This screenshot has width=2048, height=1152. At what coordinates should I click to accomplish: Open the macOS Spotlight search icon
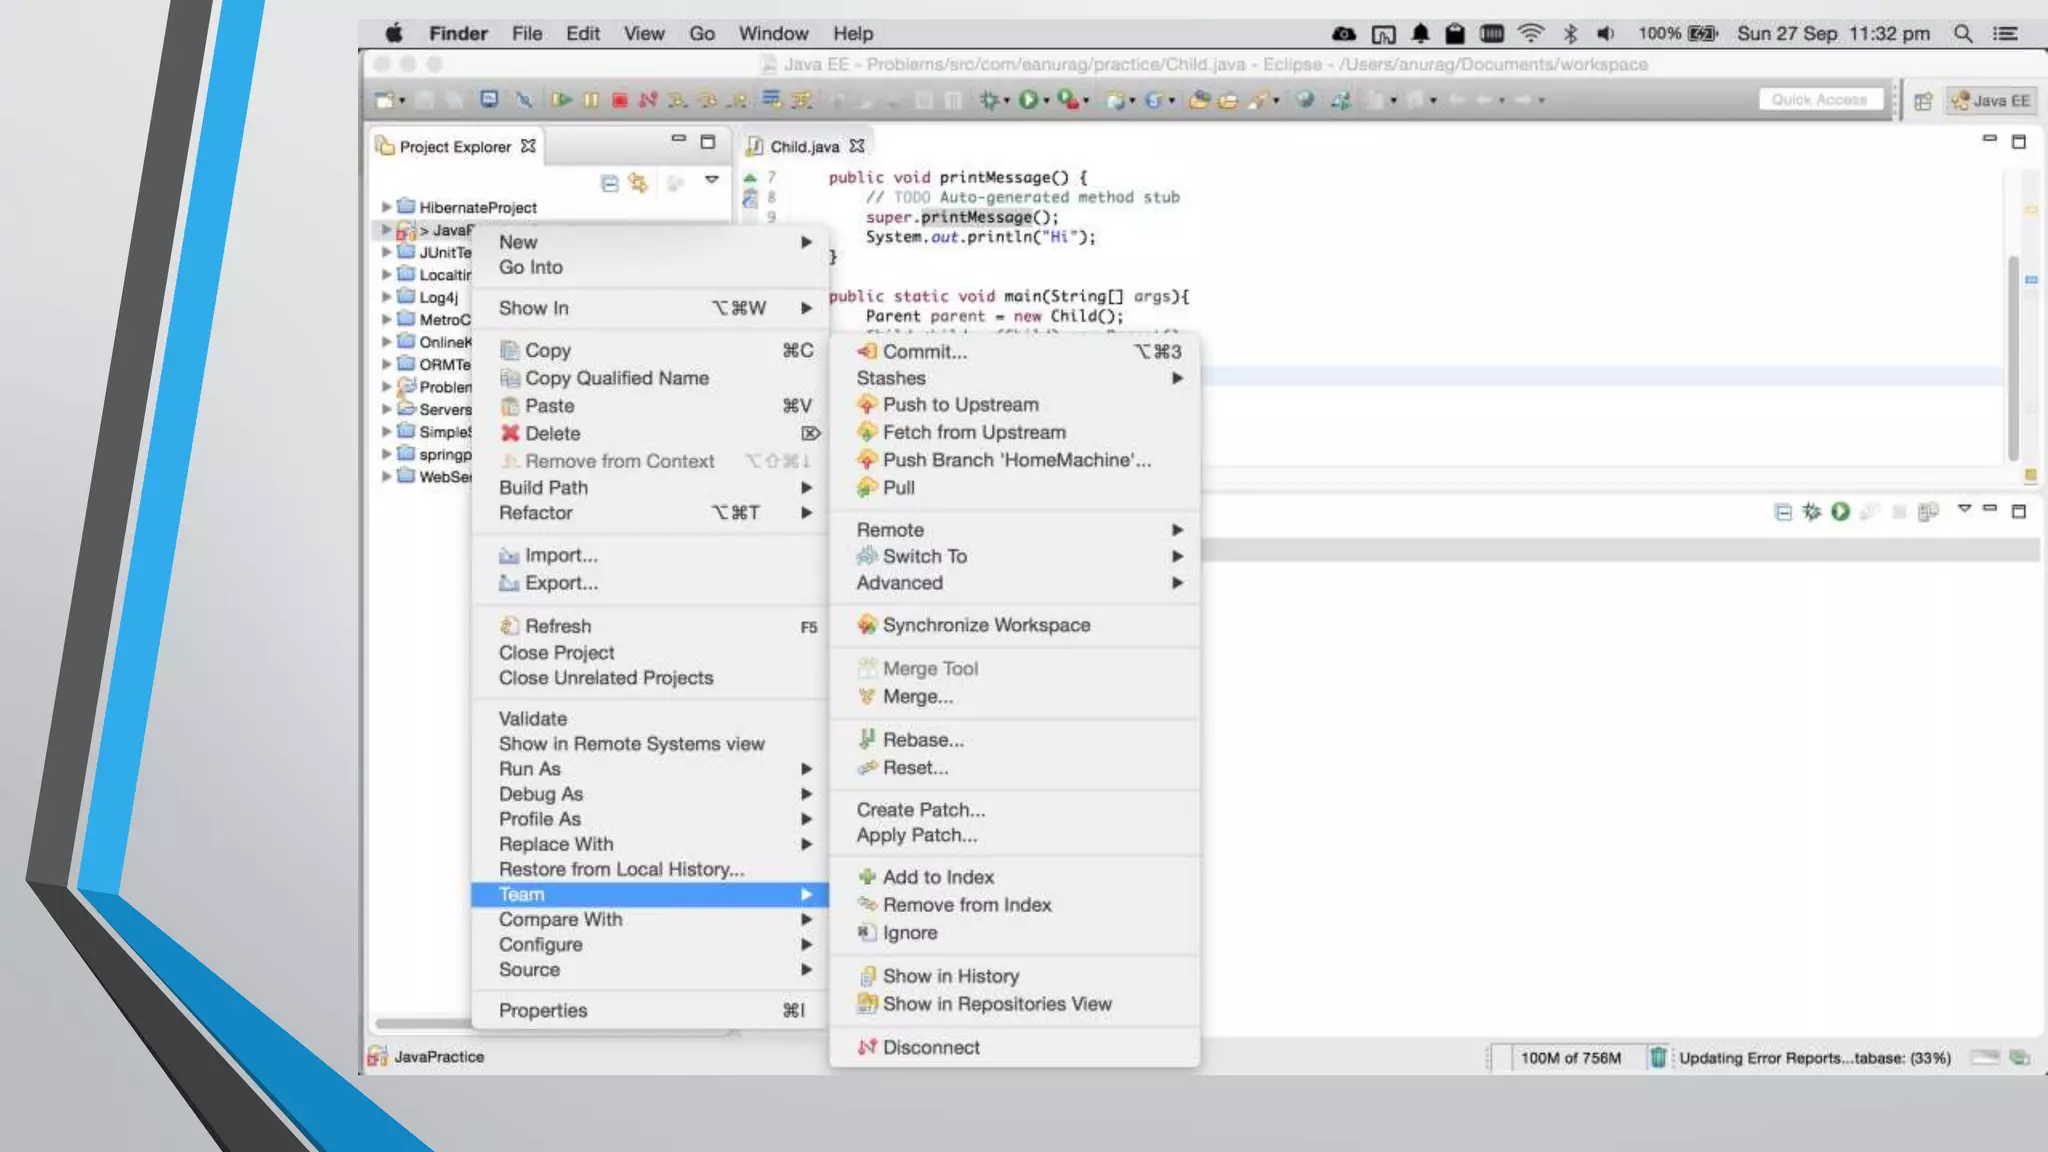click(1962, 34)
